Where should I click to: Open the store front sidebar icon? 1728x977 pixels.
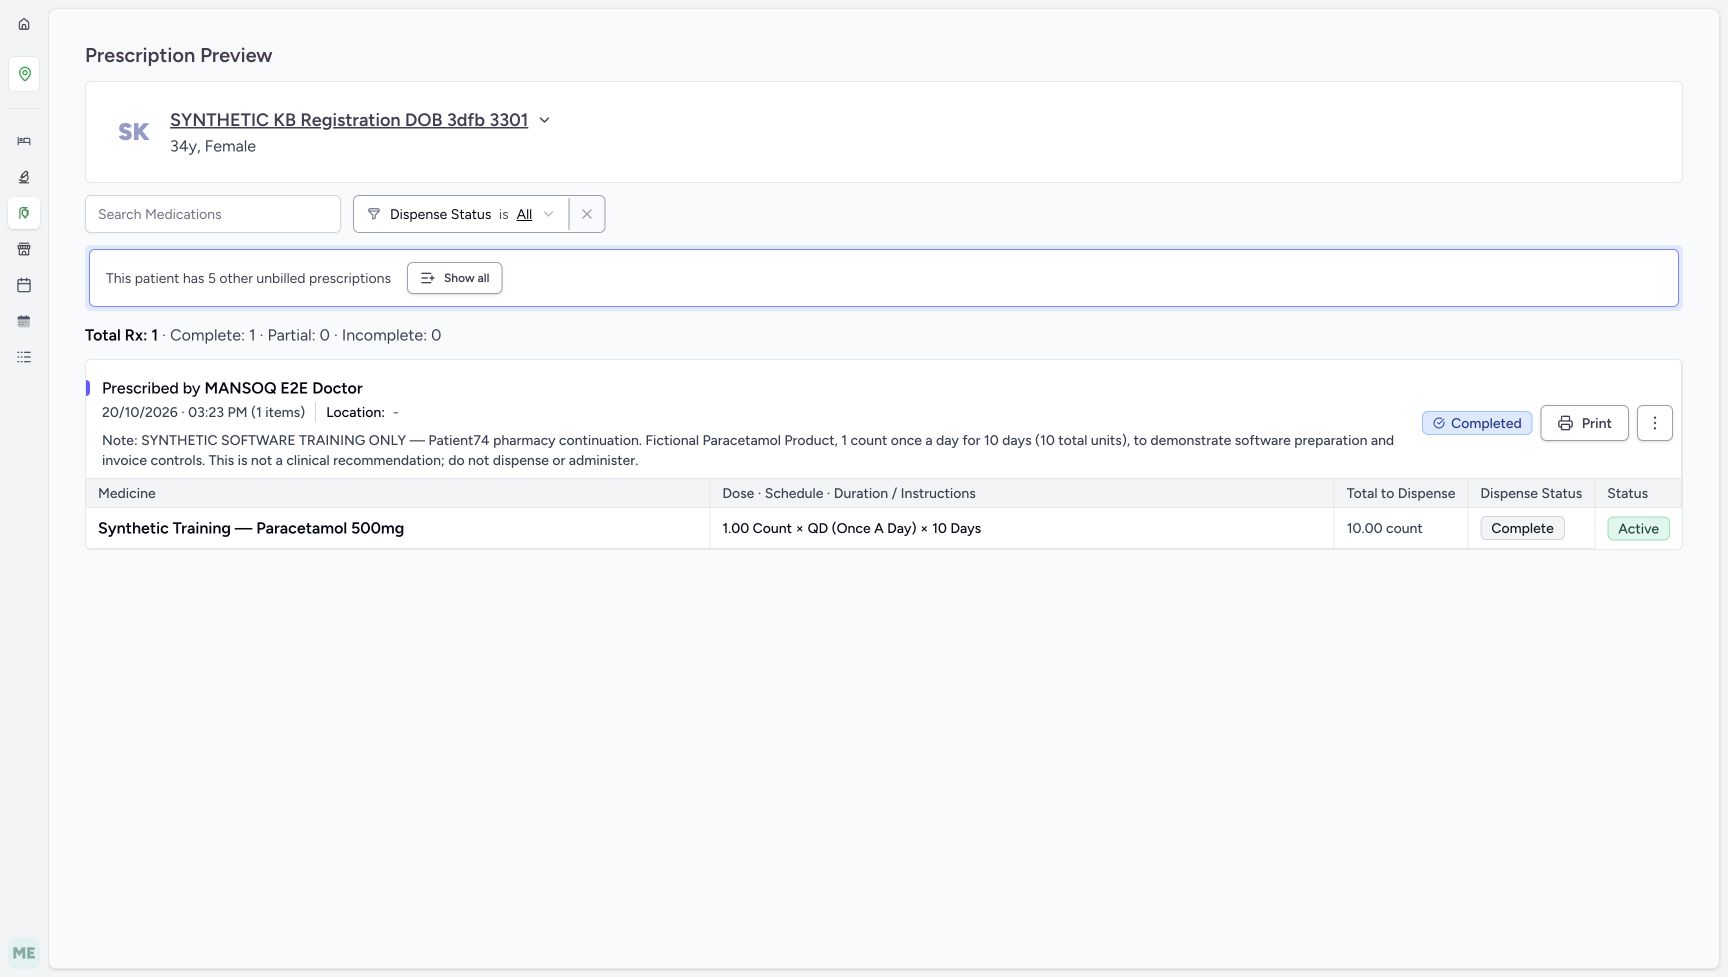tap(24, 249)
